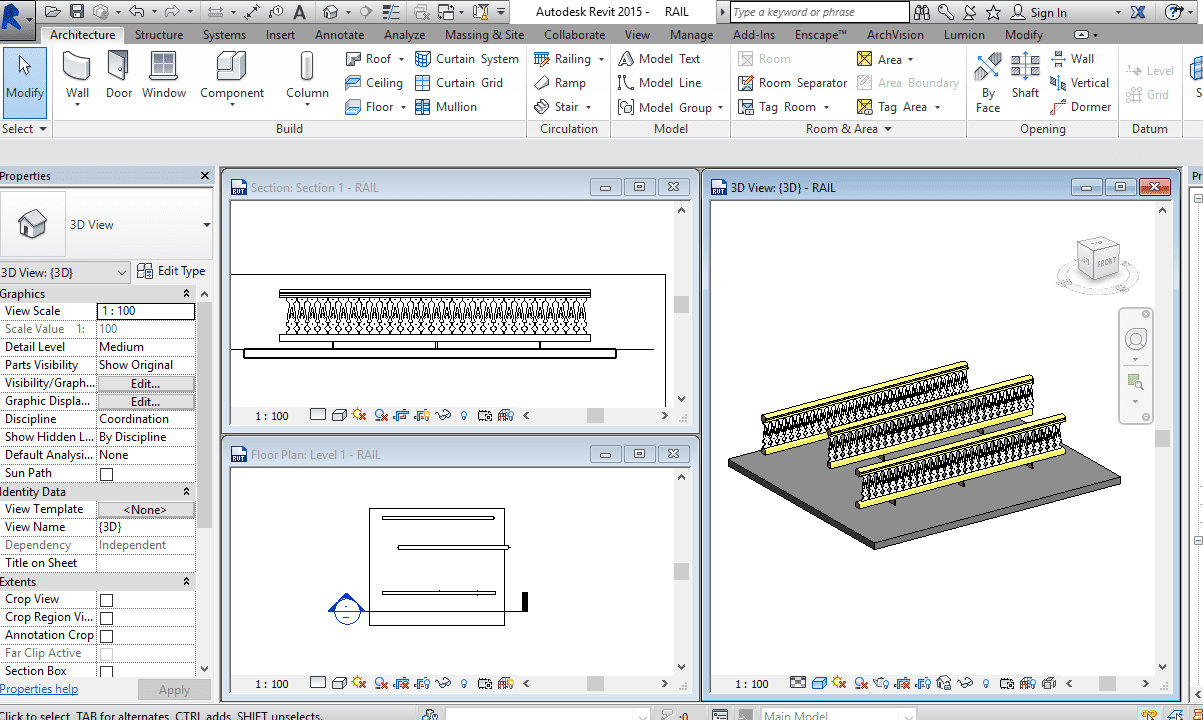1203x720 pixels.
Task: Enable the Sun Path checkbox
Action: (x=106, y=474)
